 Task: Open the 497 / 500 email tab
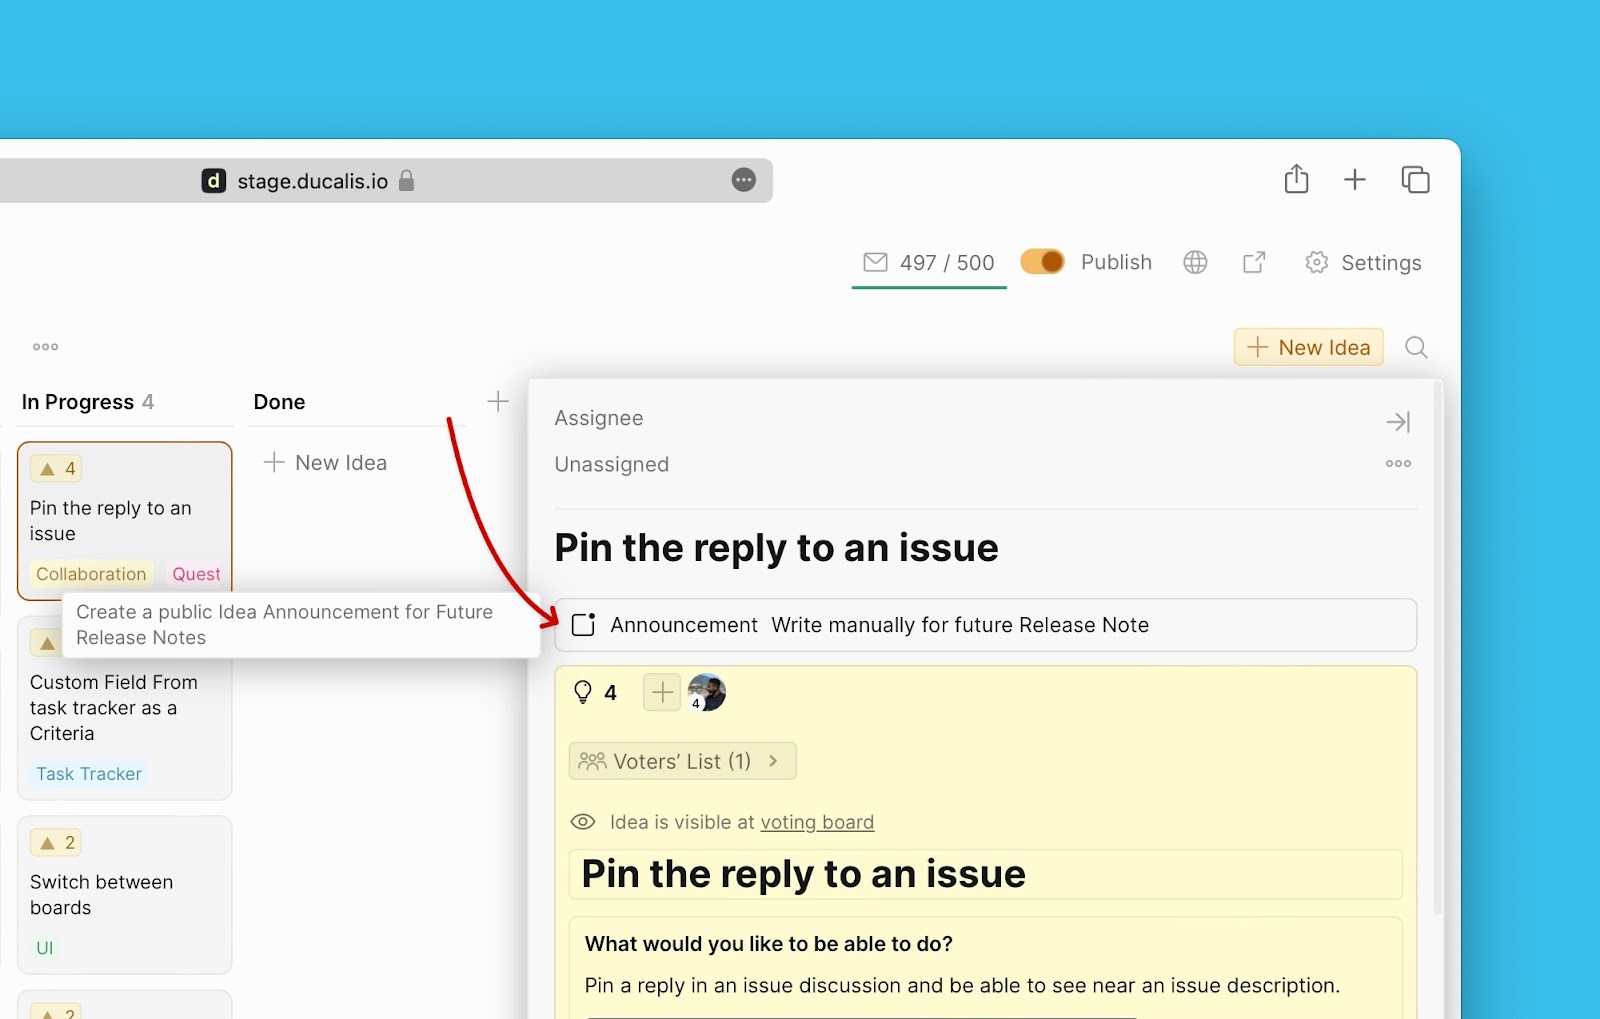(929, 263)
